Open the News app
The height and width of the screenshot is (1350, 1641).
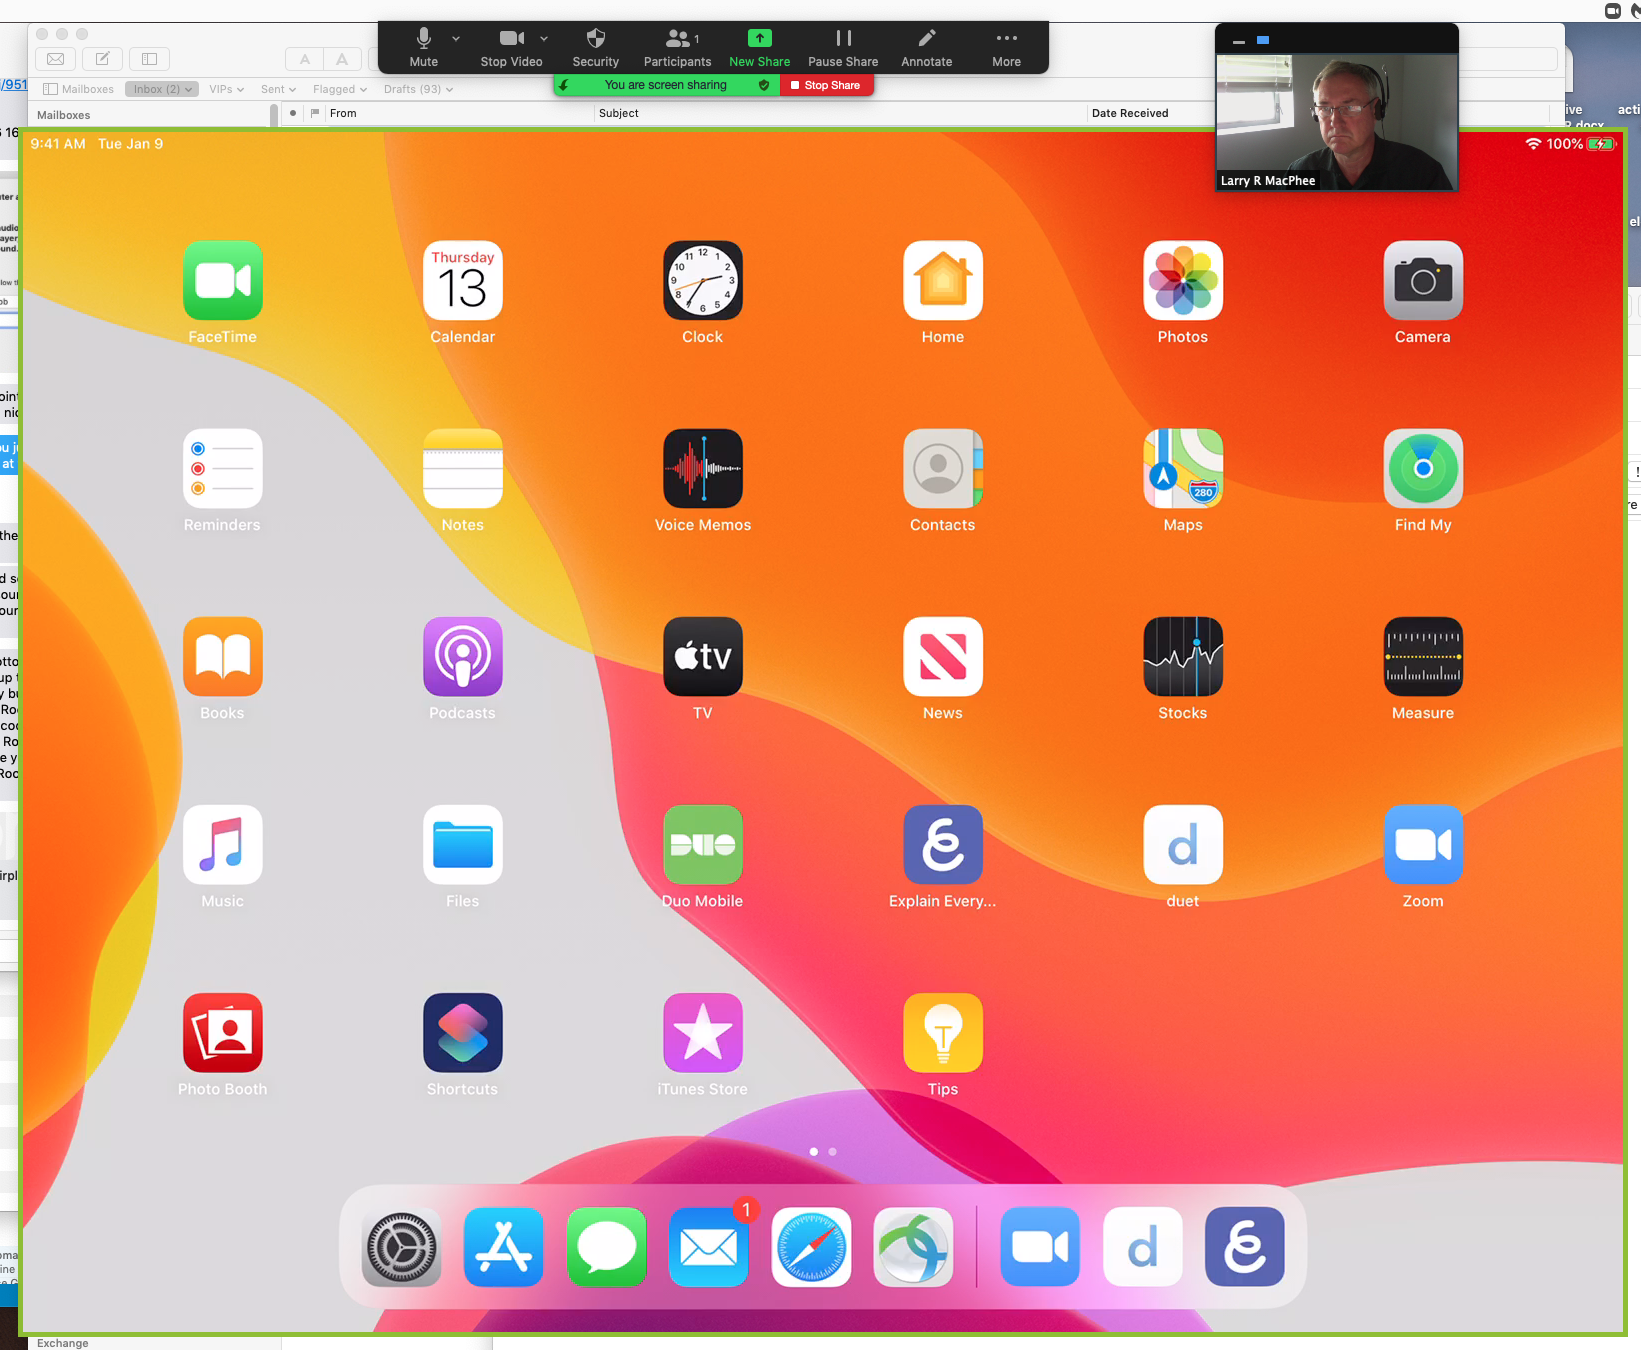click(x=943, y=656)
